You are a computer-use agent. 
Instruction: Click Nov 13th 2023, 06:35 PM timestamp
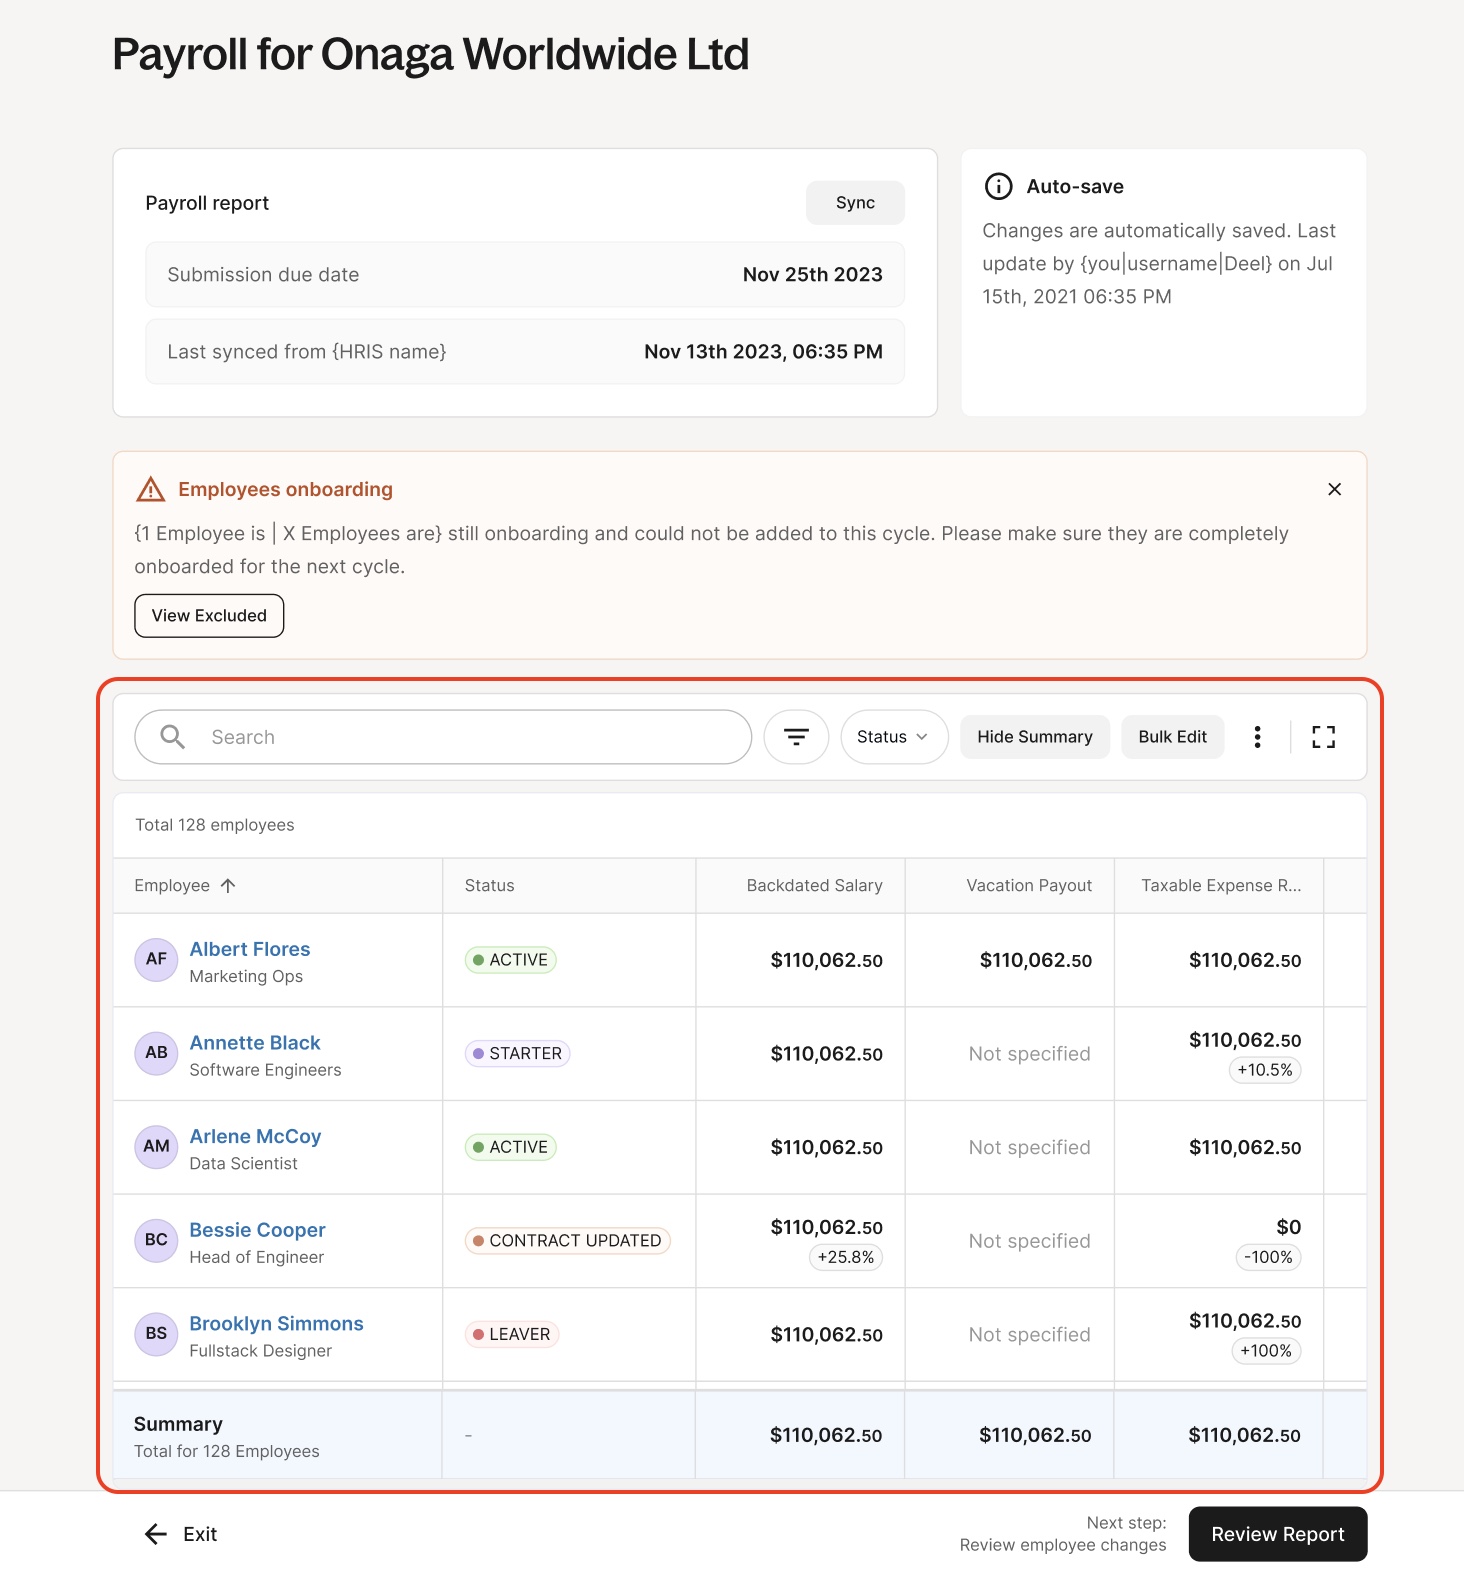763,352
